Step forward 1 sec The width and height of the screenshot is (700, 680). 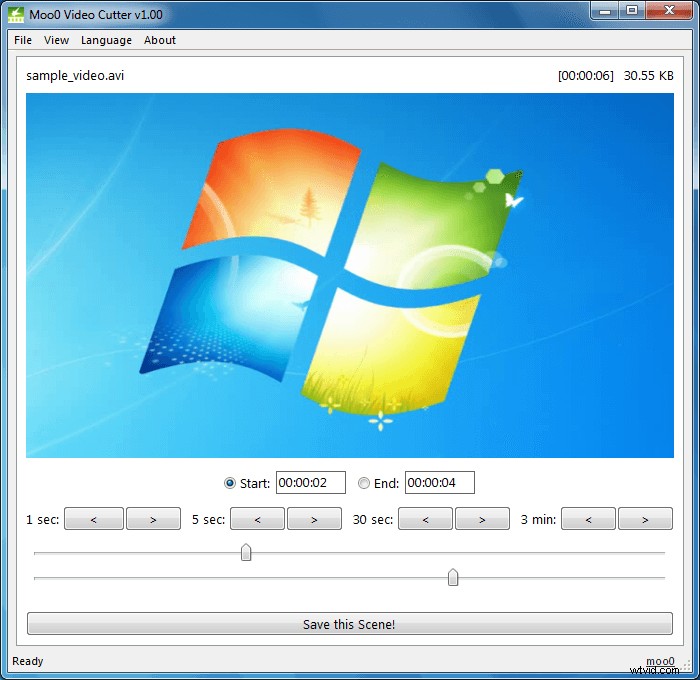154,519
